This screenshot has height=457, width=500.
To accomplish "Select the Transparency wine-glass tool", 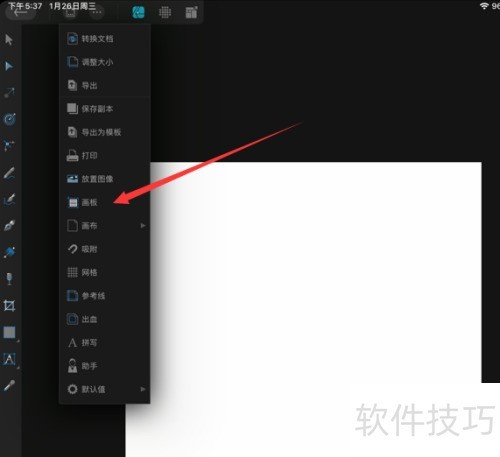I will (9, 279).
